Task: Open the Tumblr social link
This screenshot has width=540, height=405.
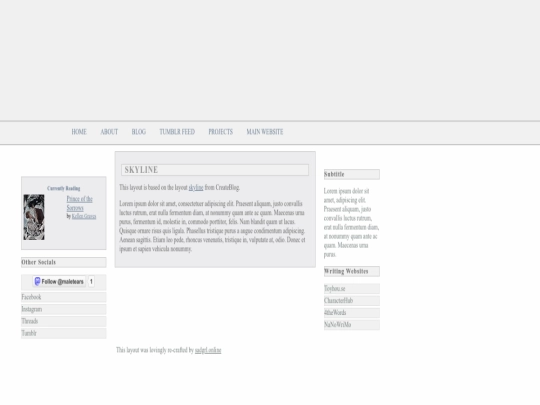Action: [64, 333]
